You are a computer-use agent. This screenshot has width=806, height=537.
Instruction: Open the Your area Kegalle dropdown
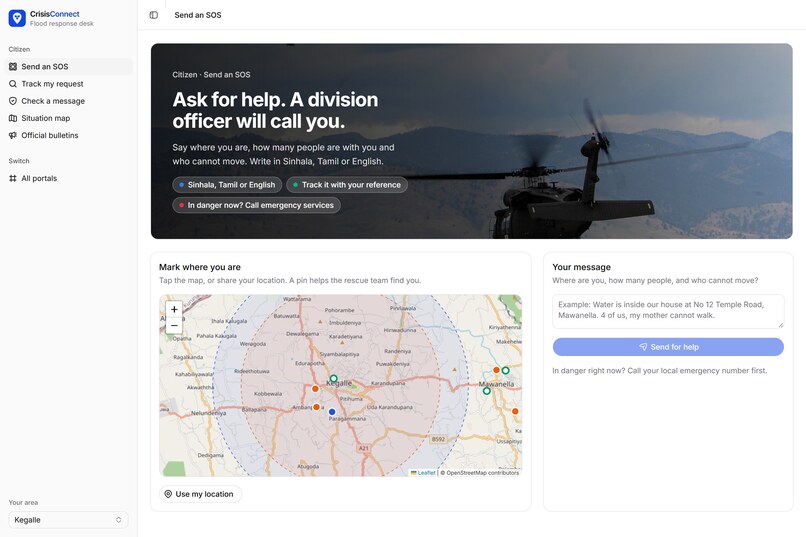68,520
